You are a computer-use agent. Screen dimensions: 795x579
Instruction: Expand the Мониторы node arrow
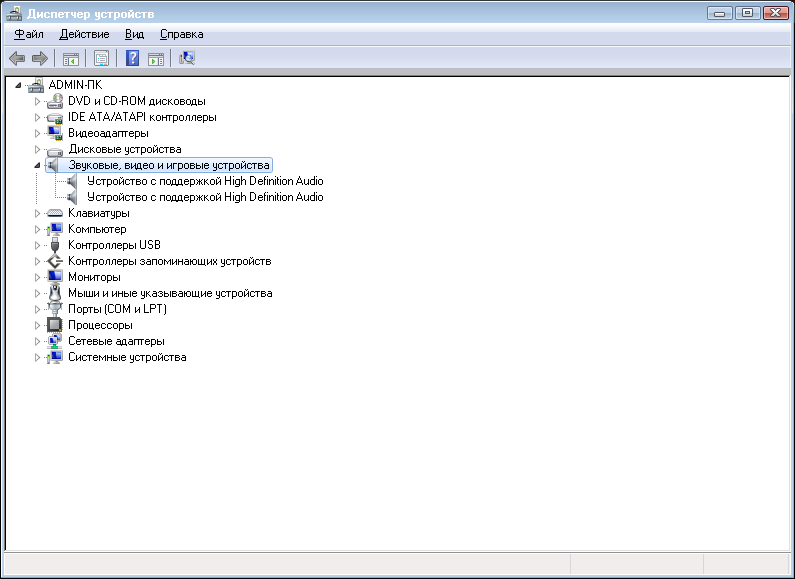37,277
